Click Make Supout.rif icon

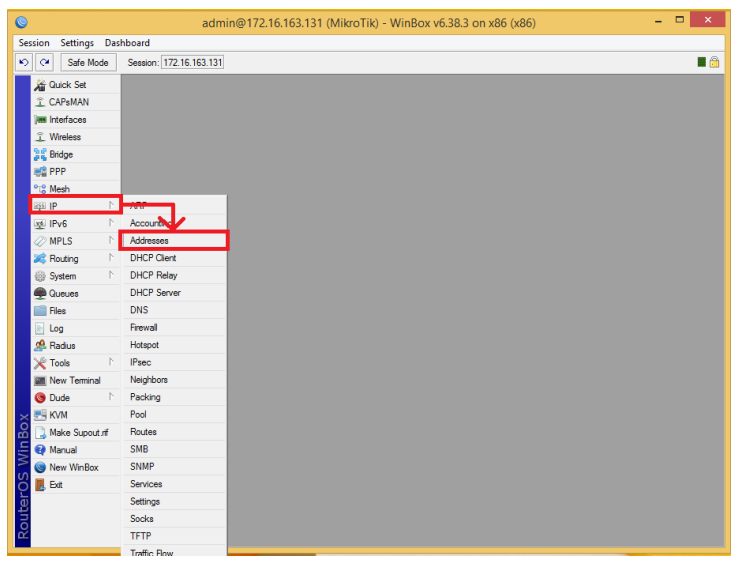(40, 432)
